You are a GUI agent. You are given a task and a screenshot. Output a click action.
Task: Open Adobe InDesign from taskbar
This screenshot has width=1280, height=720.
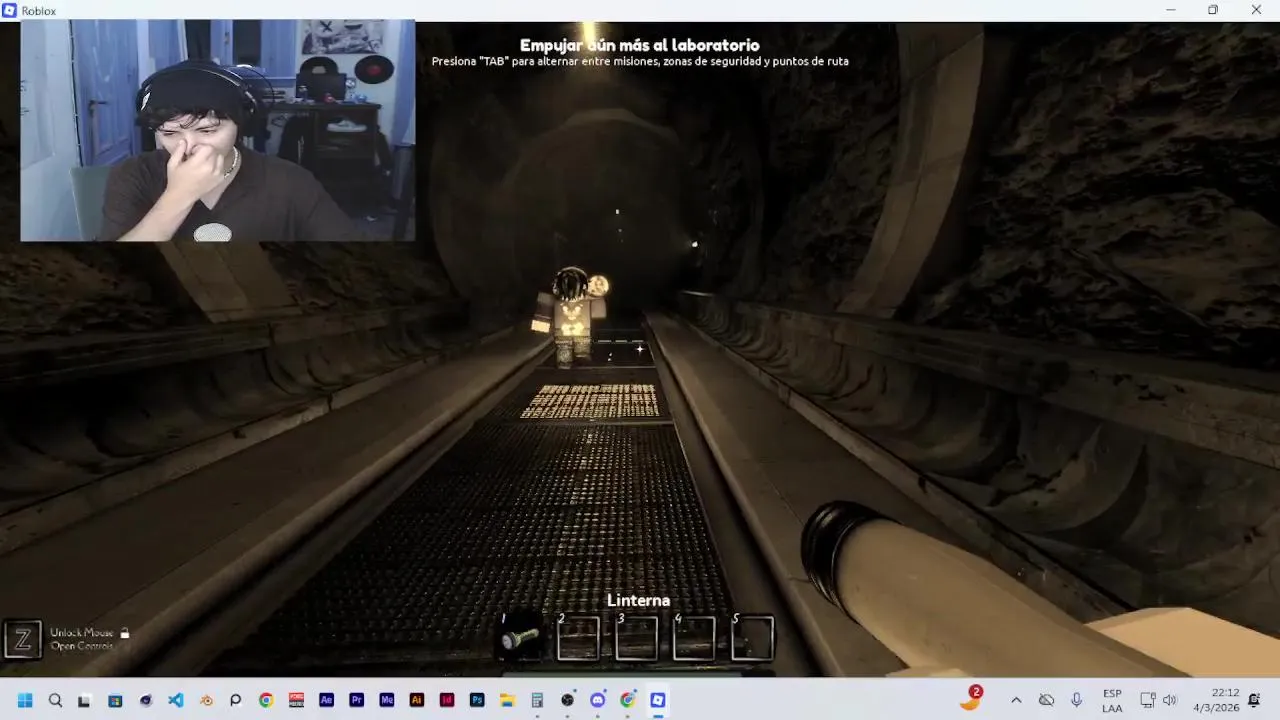447,700
